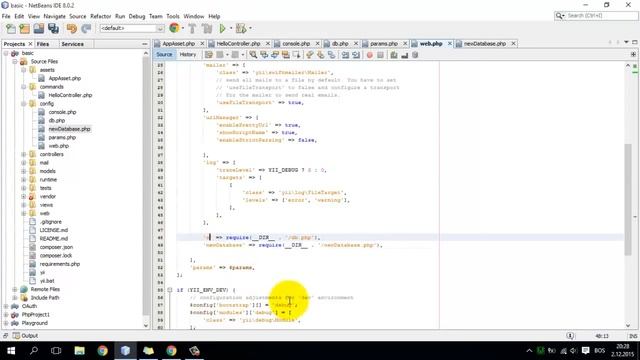Click the Comment editor toolbar icon
640x360 pixels.
(393, 55)
